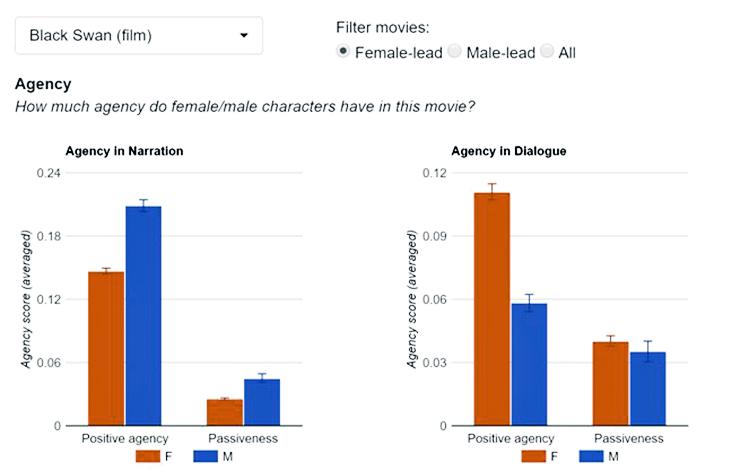Click Passiveness axis label in Dialogue chart
Screen dimensions: 740x471
tap(629, 438)
